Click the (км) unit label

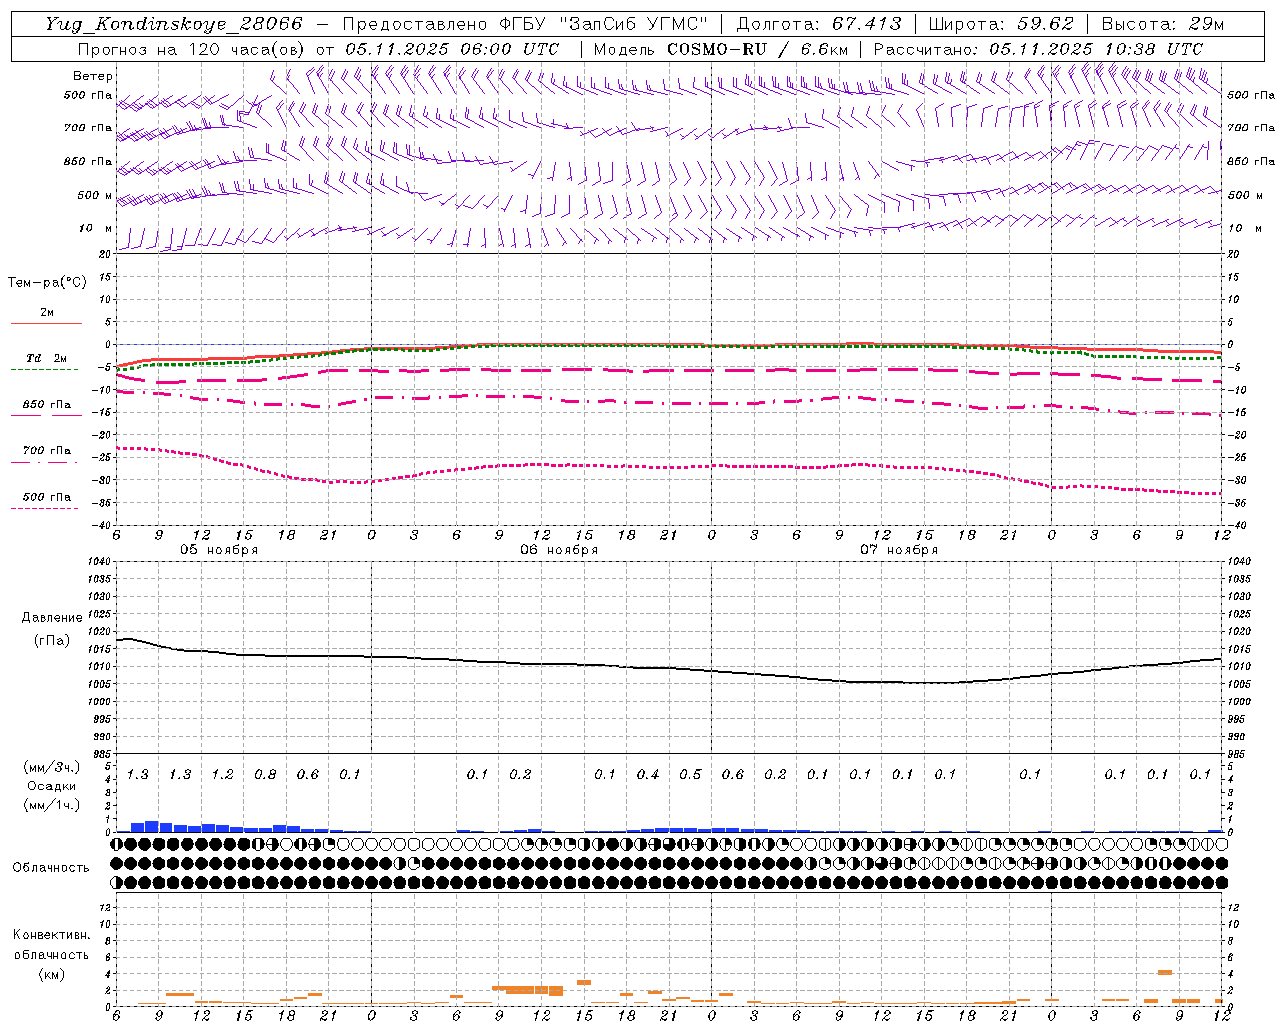coord(51,974)
